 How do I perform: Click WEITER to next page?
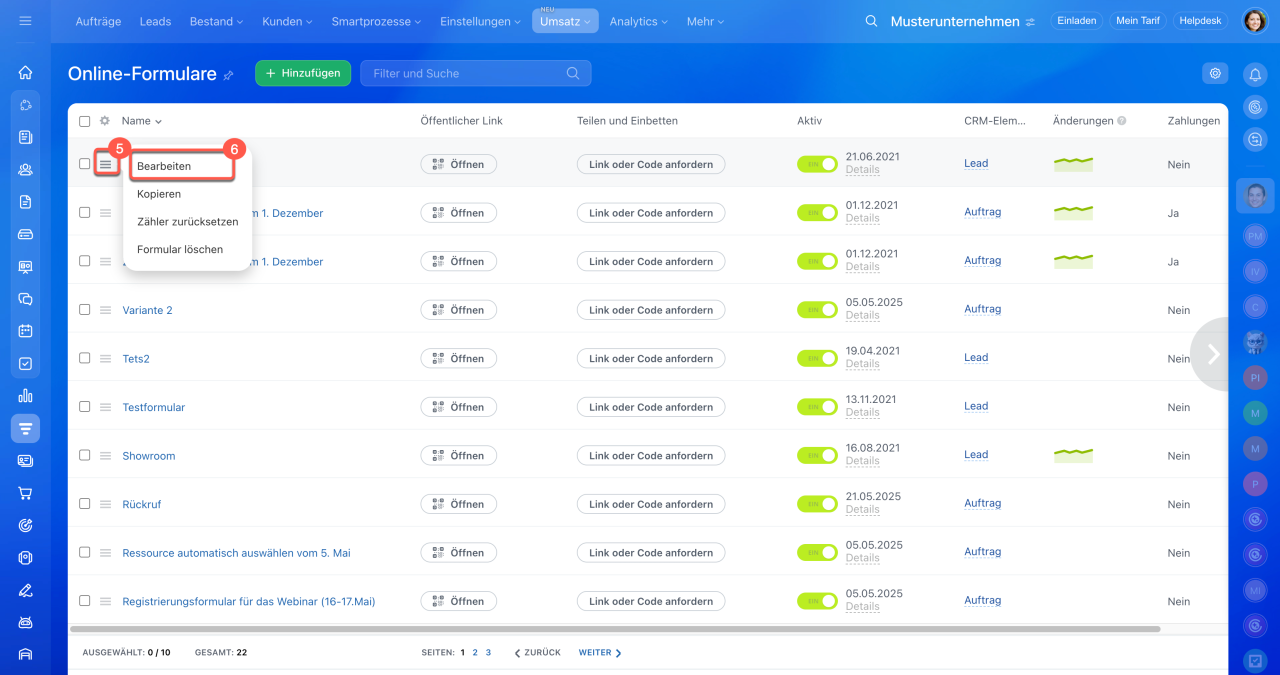click(x=600, y=653)
